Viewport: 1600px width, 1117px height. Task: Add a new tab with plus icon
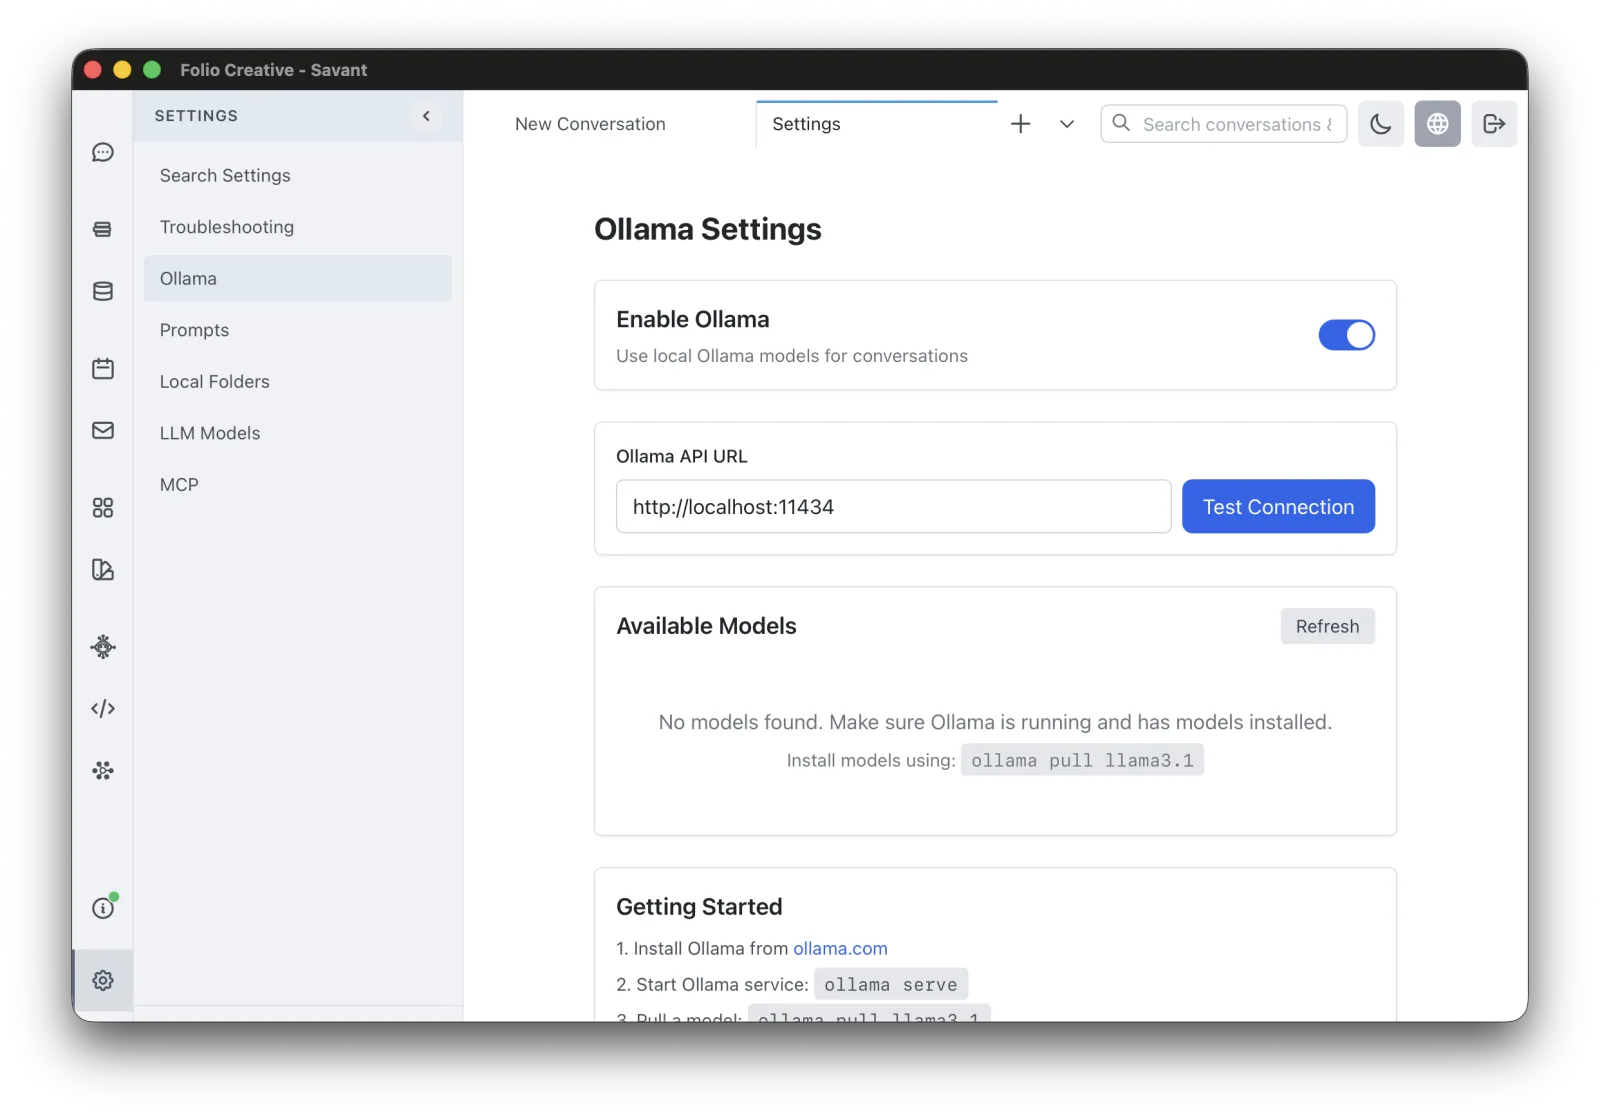pos(1020,124)
